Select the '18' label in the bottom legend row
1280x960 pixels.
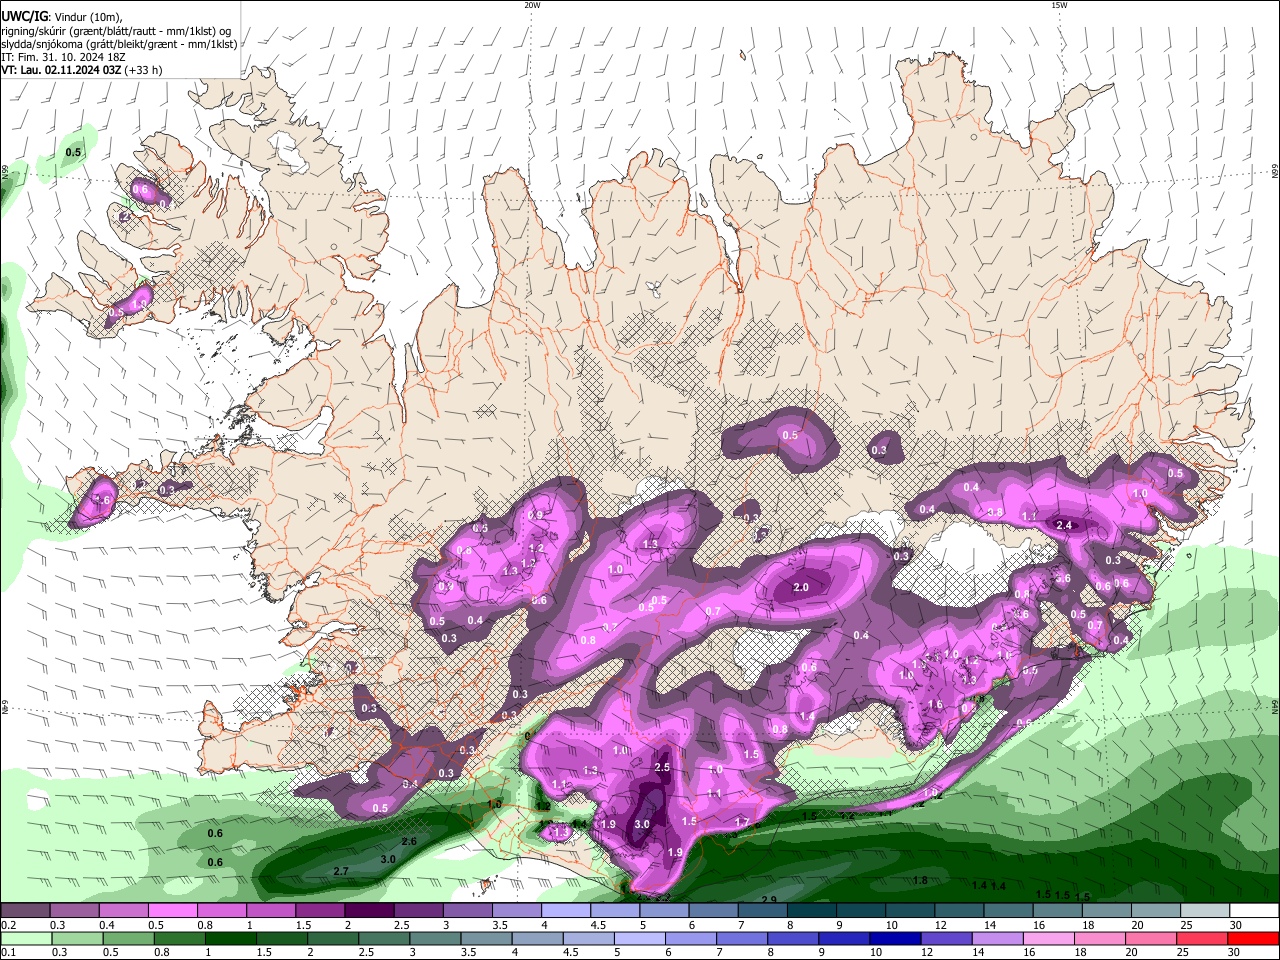coord(1083,952)
